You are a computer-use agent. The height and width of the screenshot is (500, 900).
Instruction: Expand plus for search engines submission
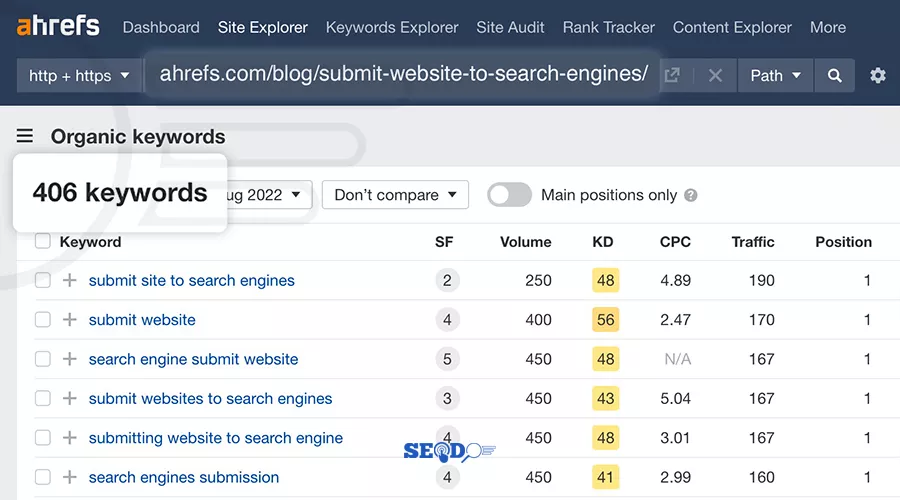pyautogui.click(x=69, y=476)
